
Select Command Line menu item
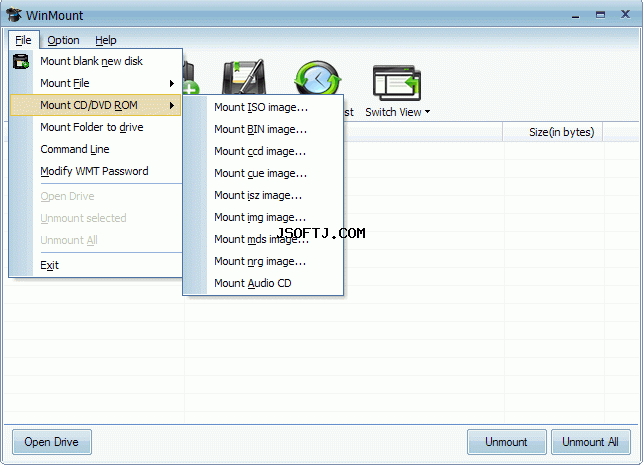pos(95,149)
